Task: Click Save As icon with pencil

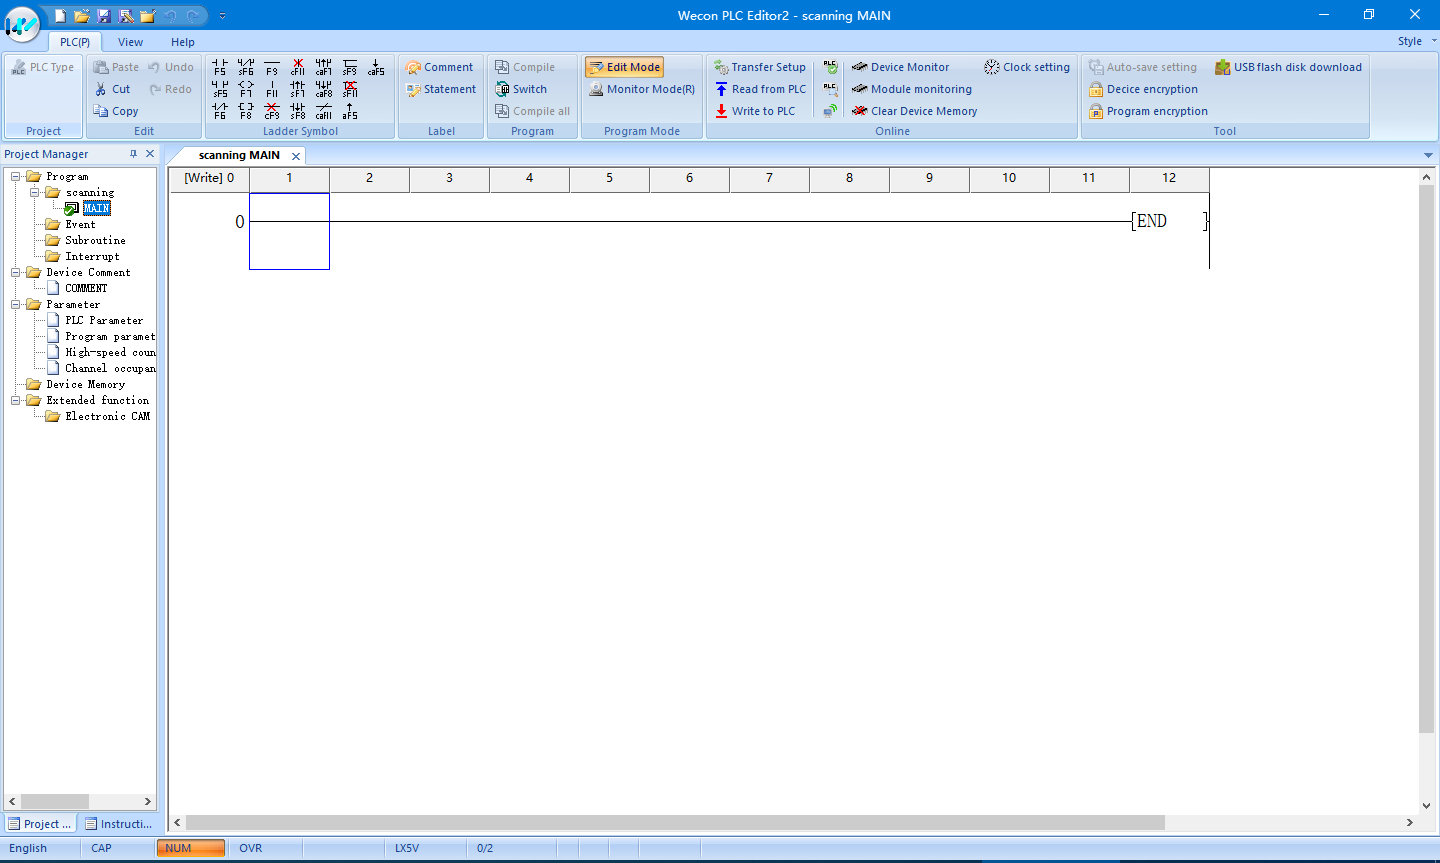Action: tap(126, 16)
